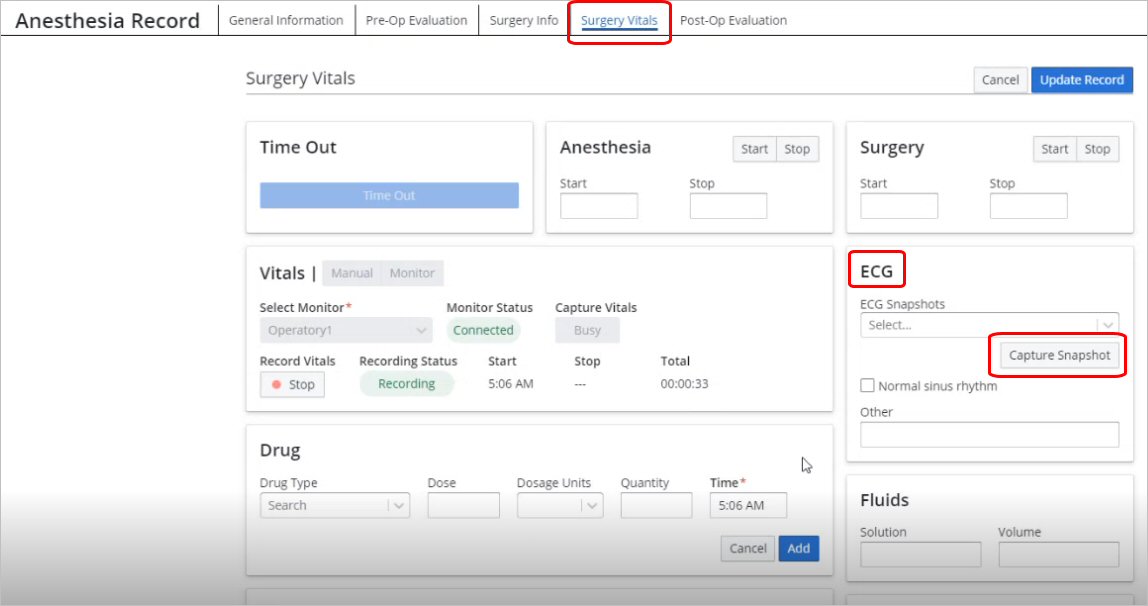This screenshot has width=1148, height=606.
Task: Open the General Information tab
Action: pyautogui.click(x=286, y=20)
